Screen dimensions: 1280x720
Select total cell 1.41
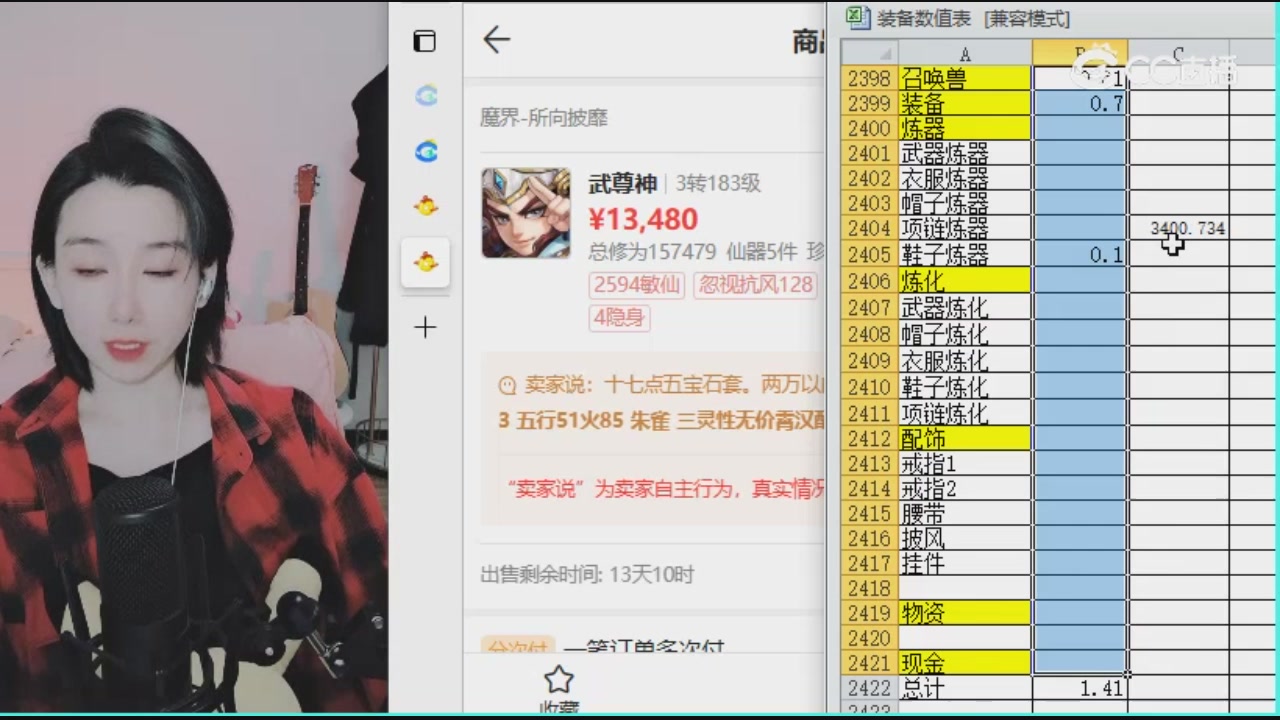pyautogui.click(x=1080, y=688)
